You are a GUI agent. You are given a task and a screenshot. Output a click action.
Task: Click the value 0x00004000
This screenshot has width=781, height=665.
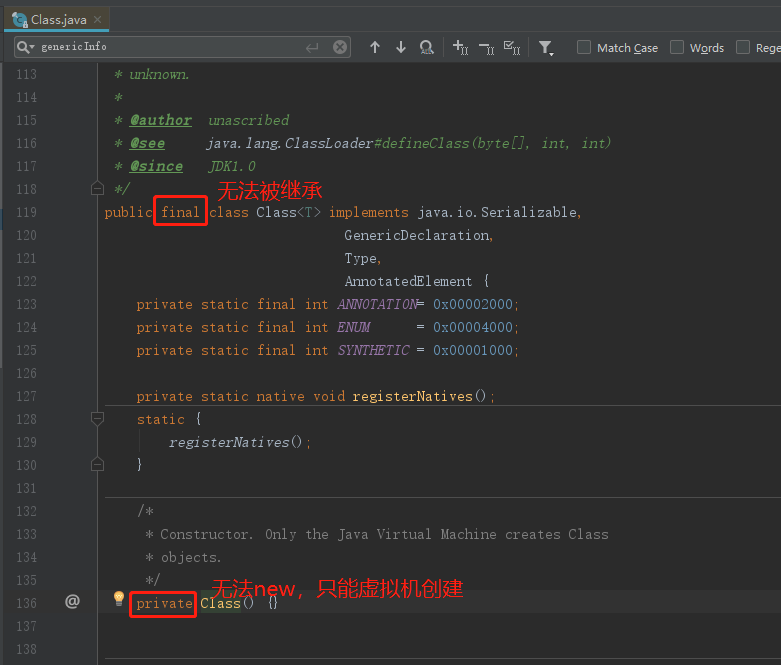pyautogui.click(x=473, y=327)
